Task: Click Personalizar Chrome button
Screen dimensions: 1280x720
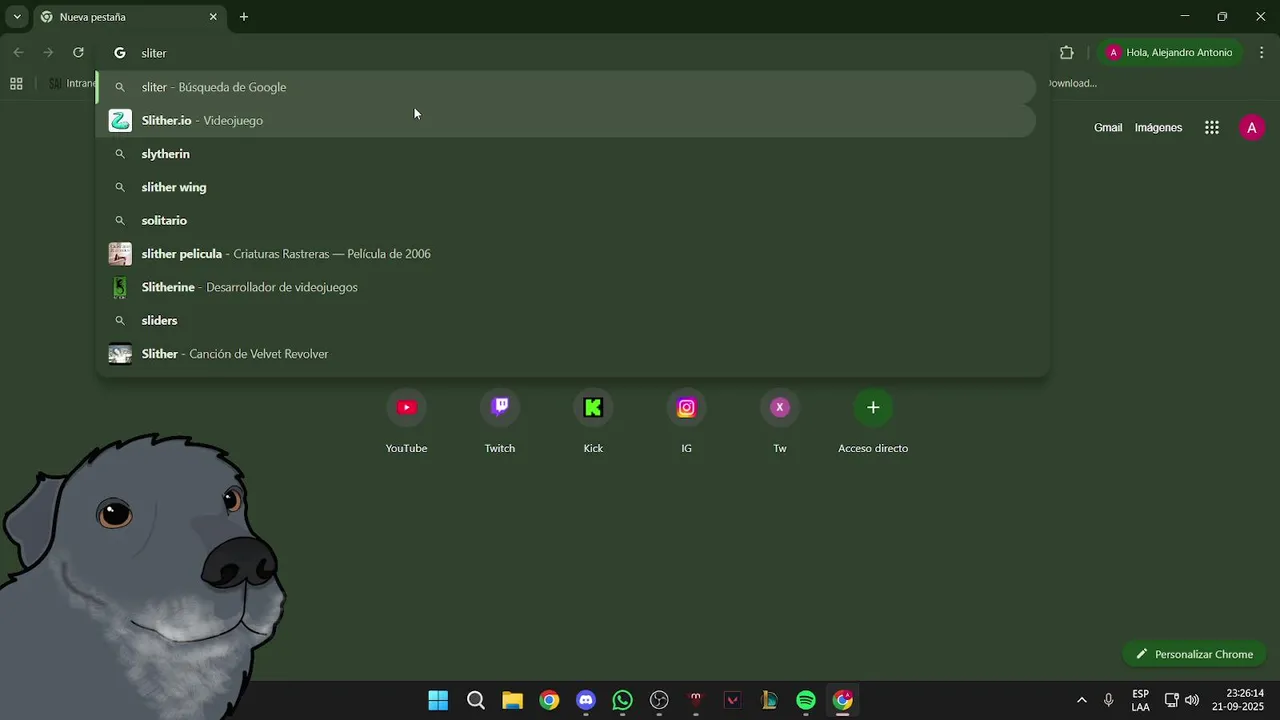Action: (x=1195, y=654)
